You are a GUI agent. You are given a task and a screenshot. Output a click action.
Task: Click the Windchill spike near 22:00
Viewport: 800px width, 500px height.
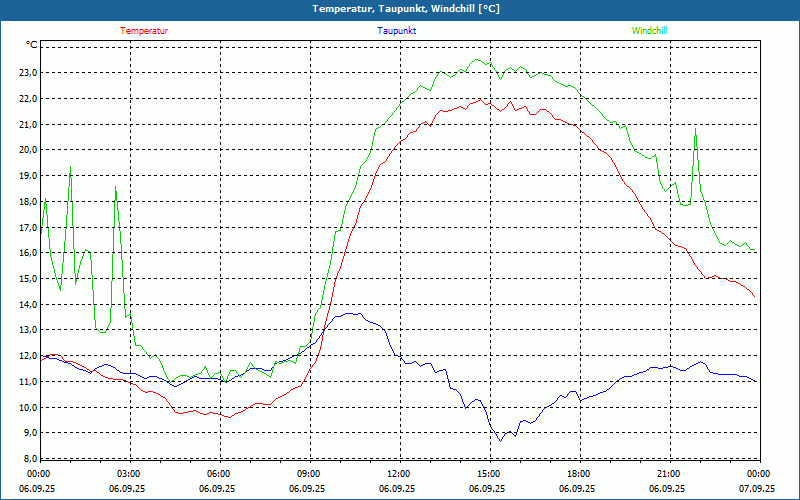point(695,129)
